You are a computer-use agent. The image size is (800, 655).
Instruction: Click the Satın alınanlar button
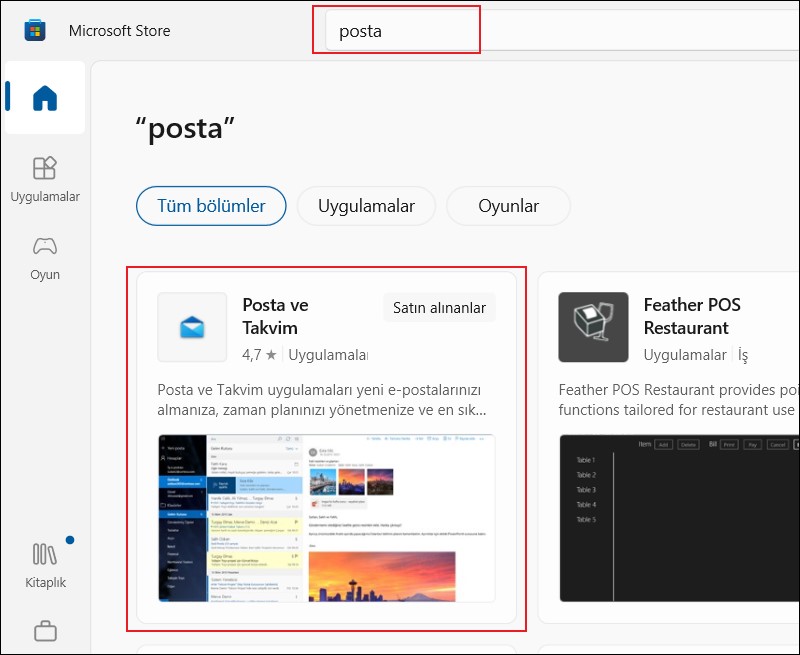click(439, 308)
